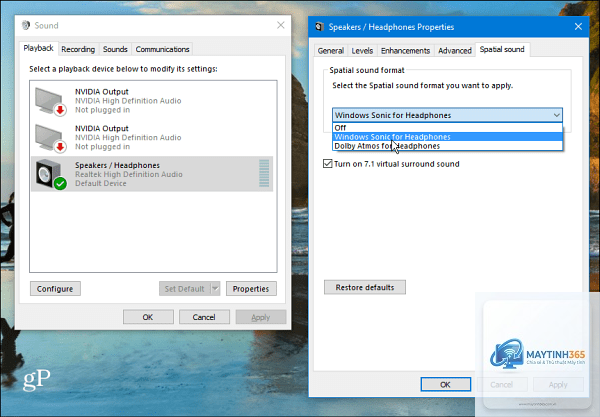
Task: Click Realtek High Definition Audio text
Action: click(129, 174)
